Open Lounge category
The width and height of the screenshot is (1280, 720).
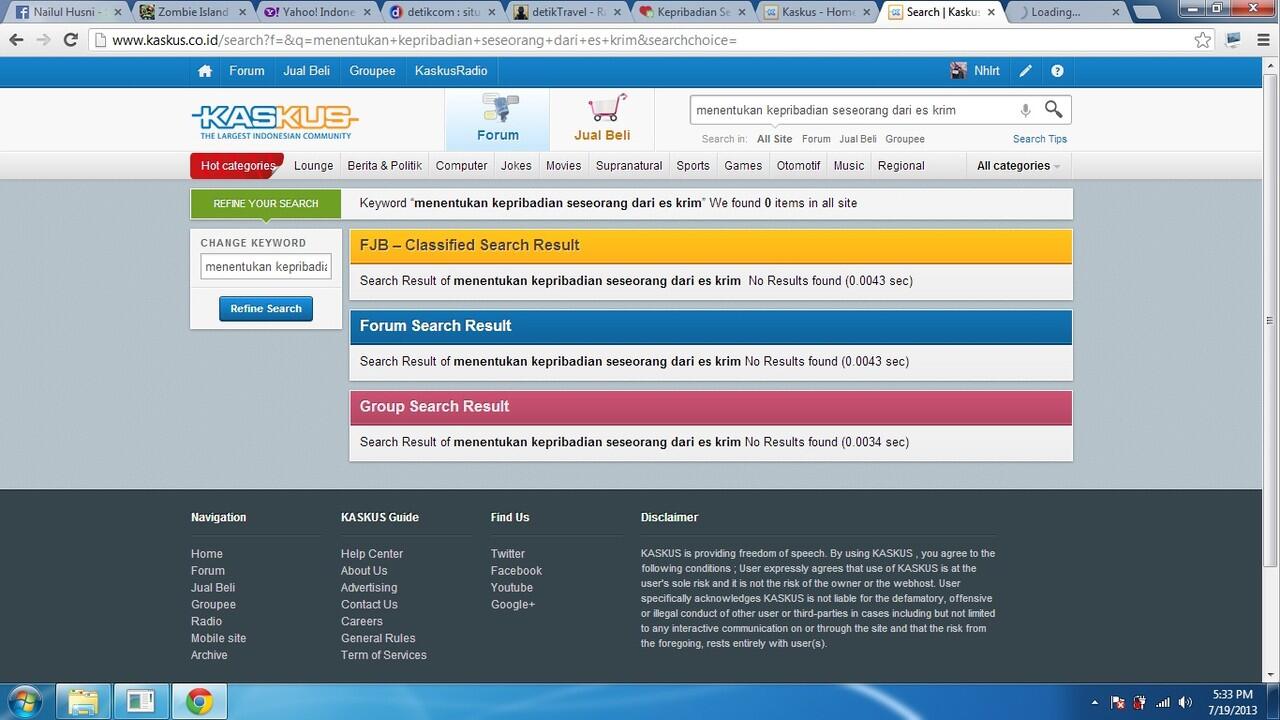[314, 166]
